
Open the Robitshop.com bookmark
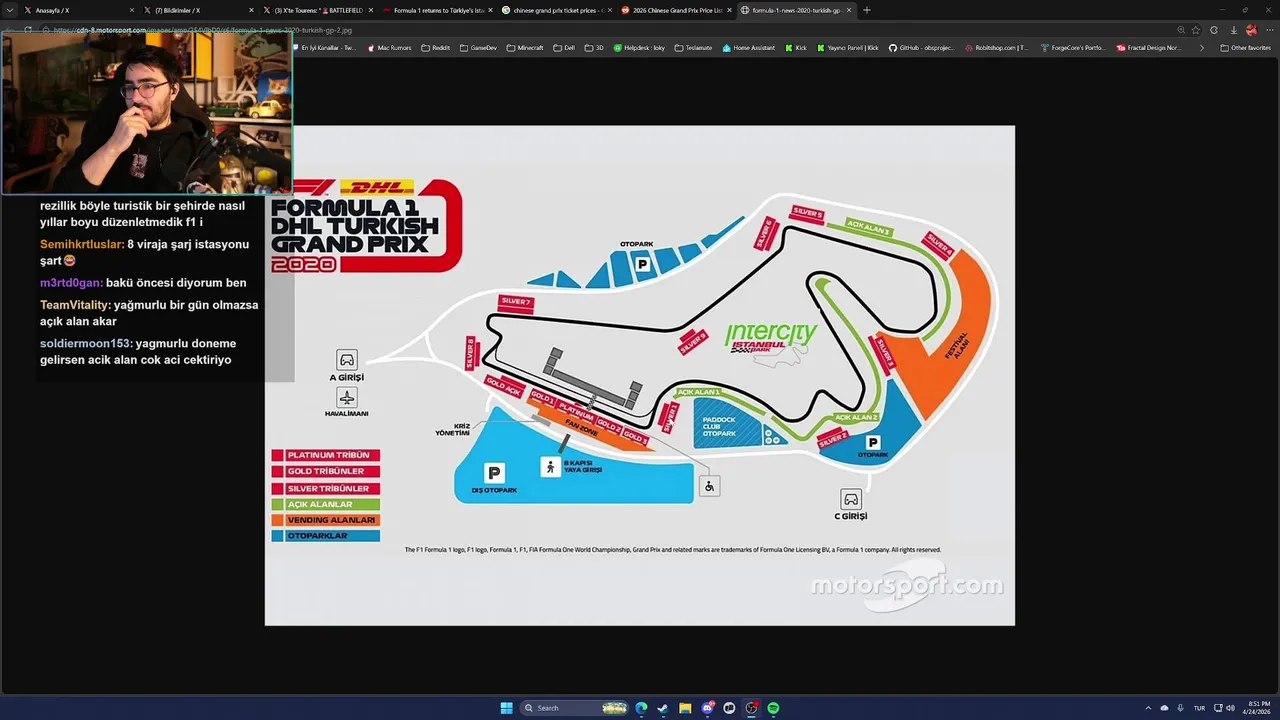pos(996,48)
